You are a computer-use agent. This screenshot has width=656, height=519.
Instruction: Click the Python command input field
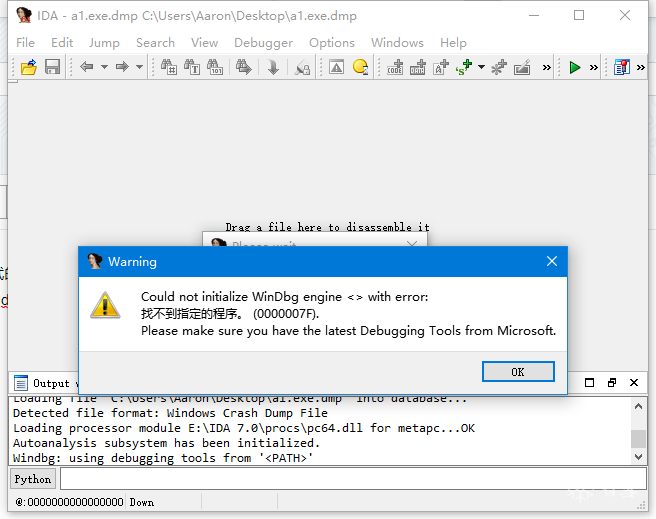coord(354,479)
